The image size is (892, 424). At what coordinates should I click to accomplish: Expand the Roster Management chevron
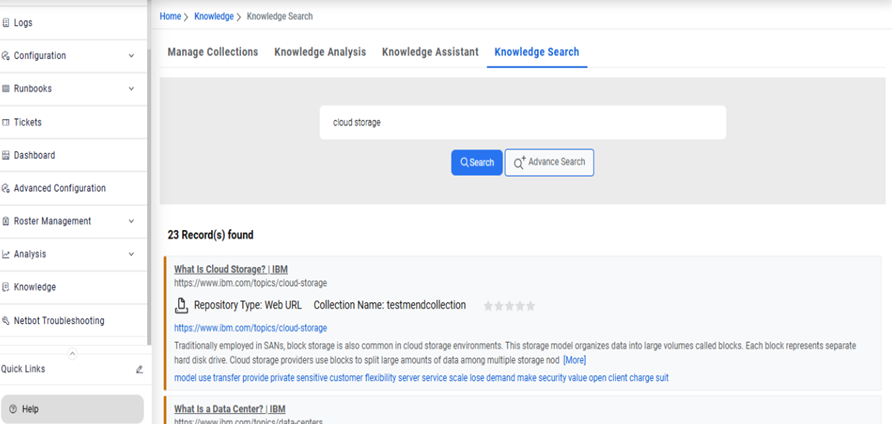coord(131,221)
